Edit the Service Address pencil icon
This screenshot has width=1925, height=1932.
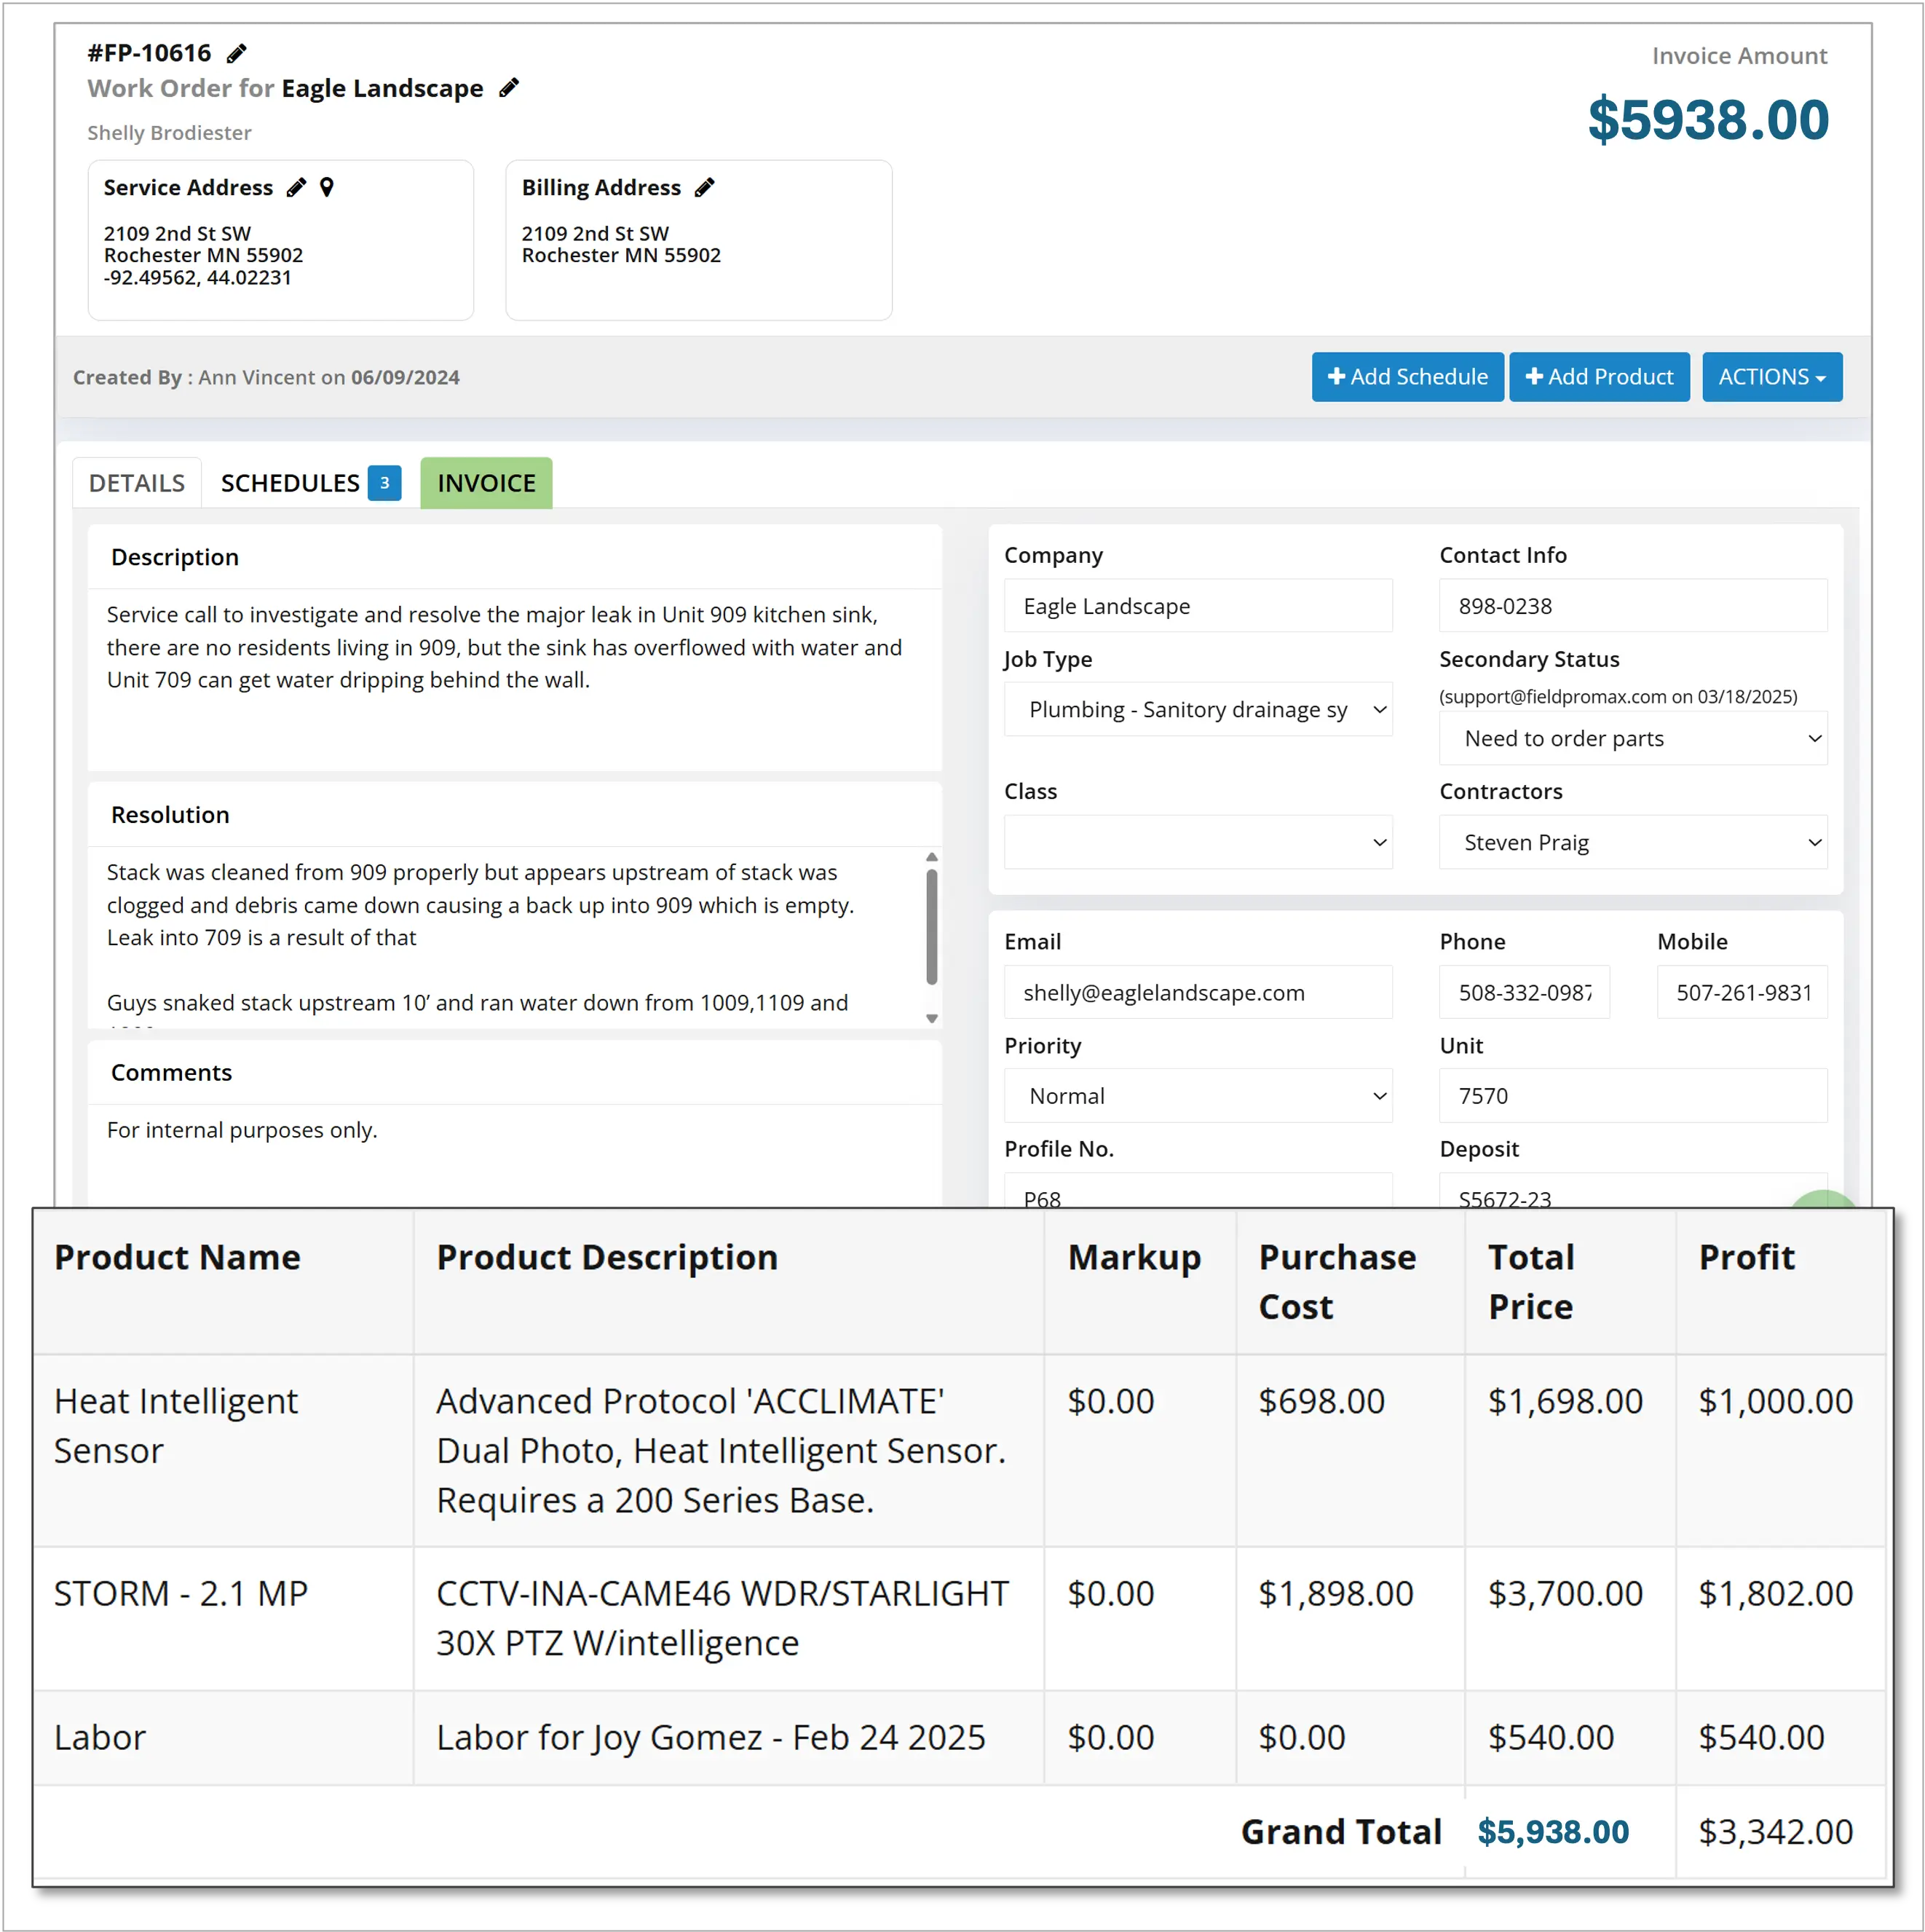(x=296, y=188)
